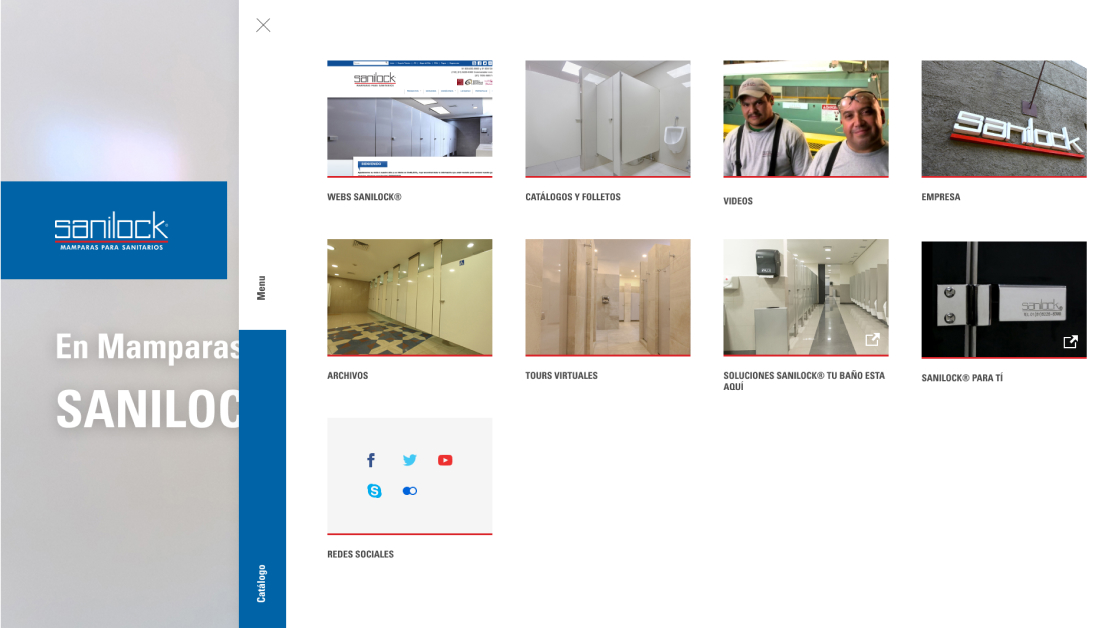Open Soluciones Sanilock restroom thumbnail
Viewport: 1116px width, 628px height.
pyautogui.click(x=806, y=298)
